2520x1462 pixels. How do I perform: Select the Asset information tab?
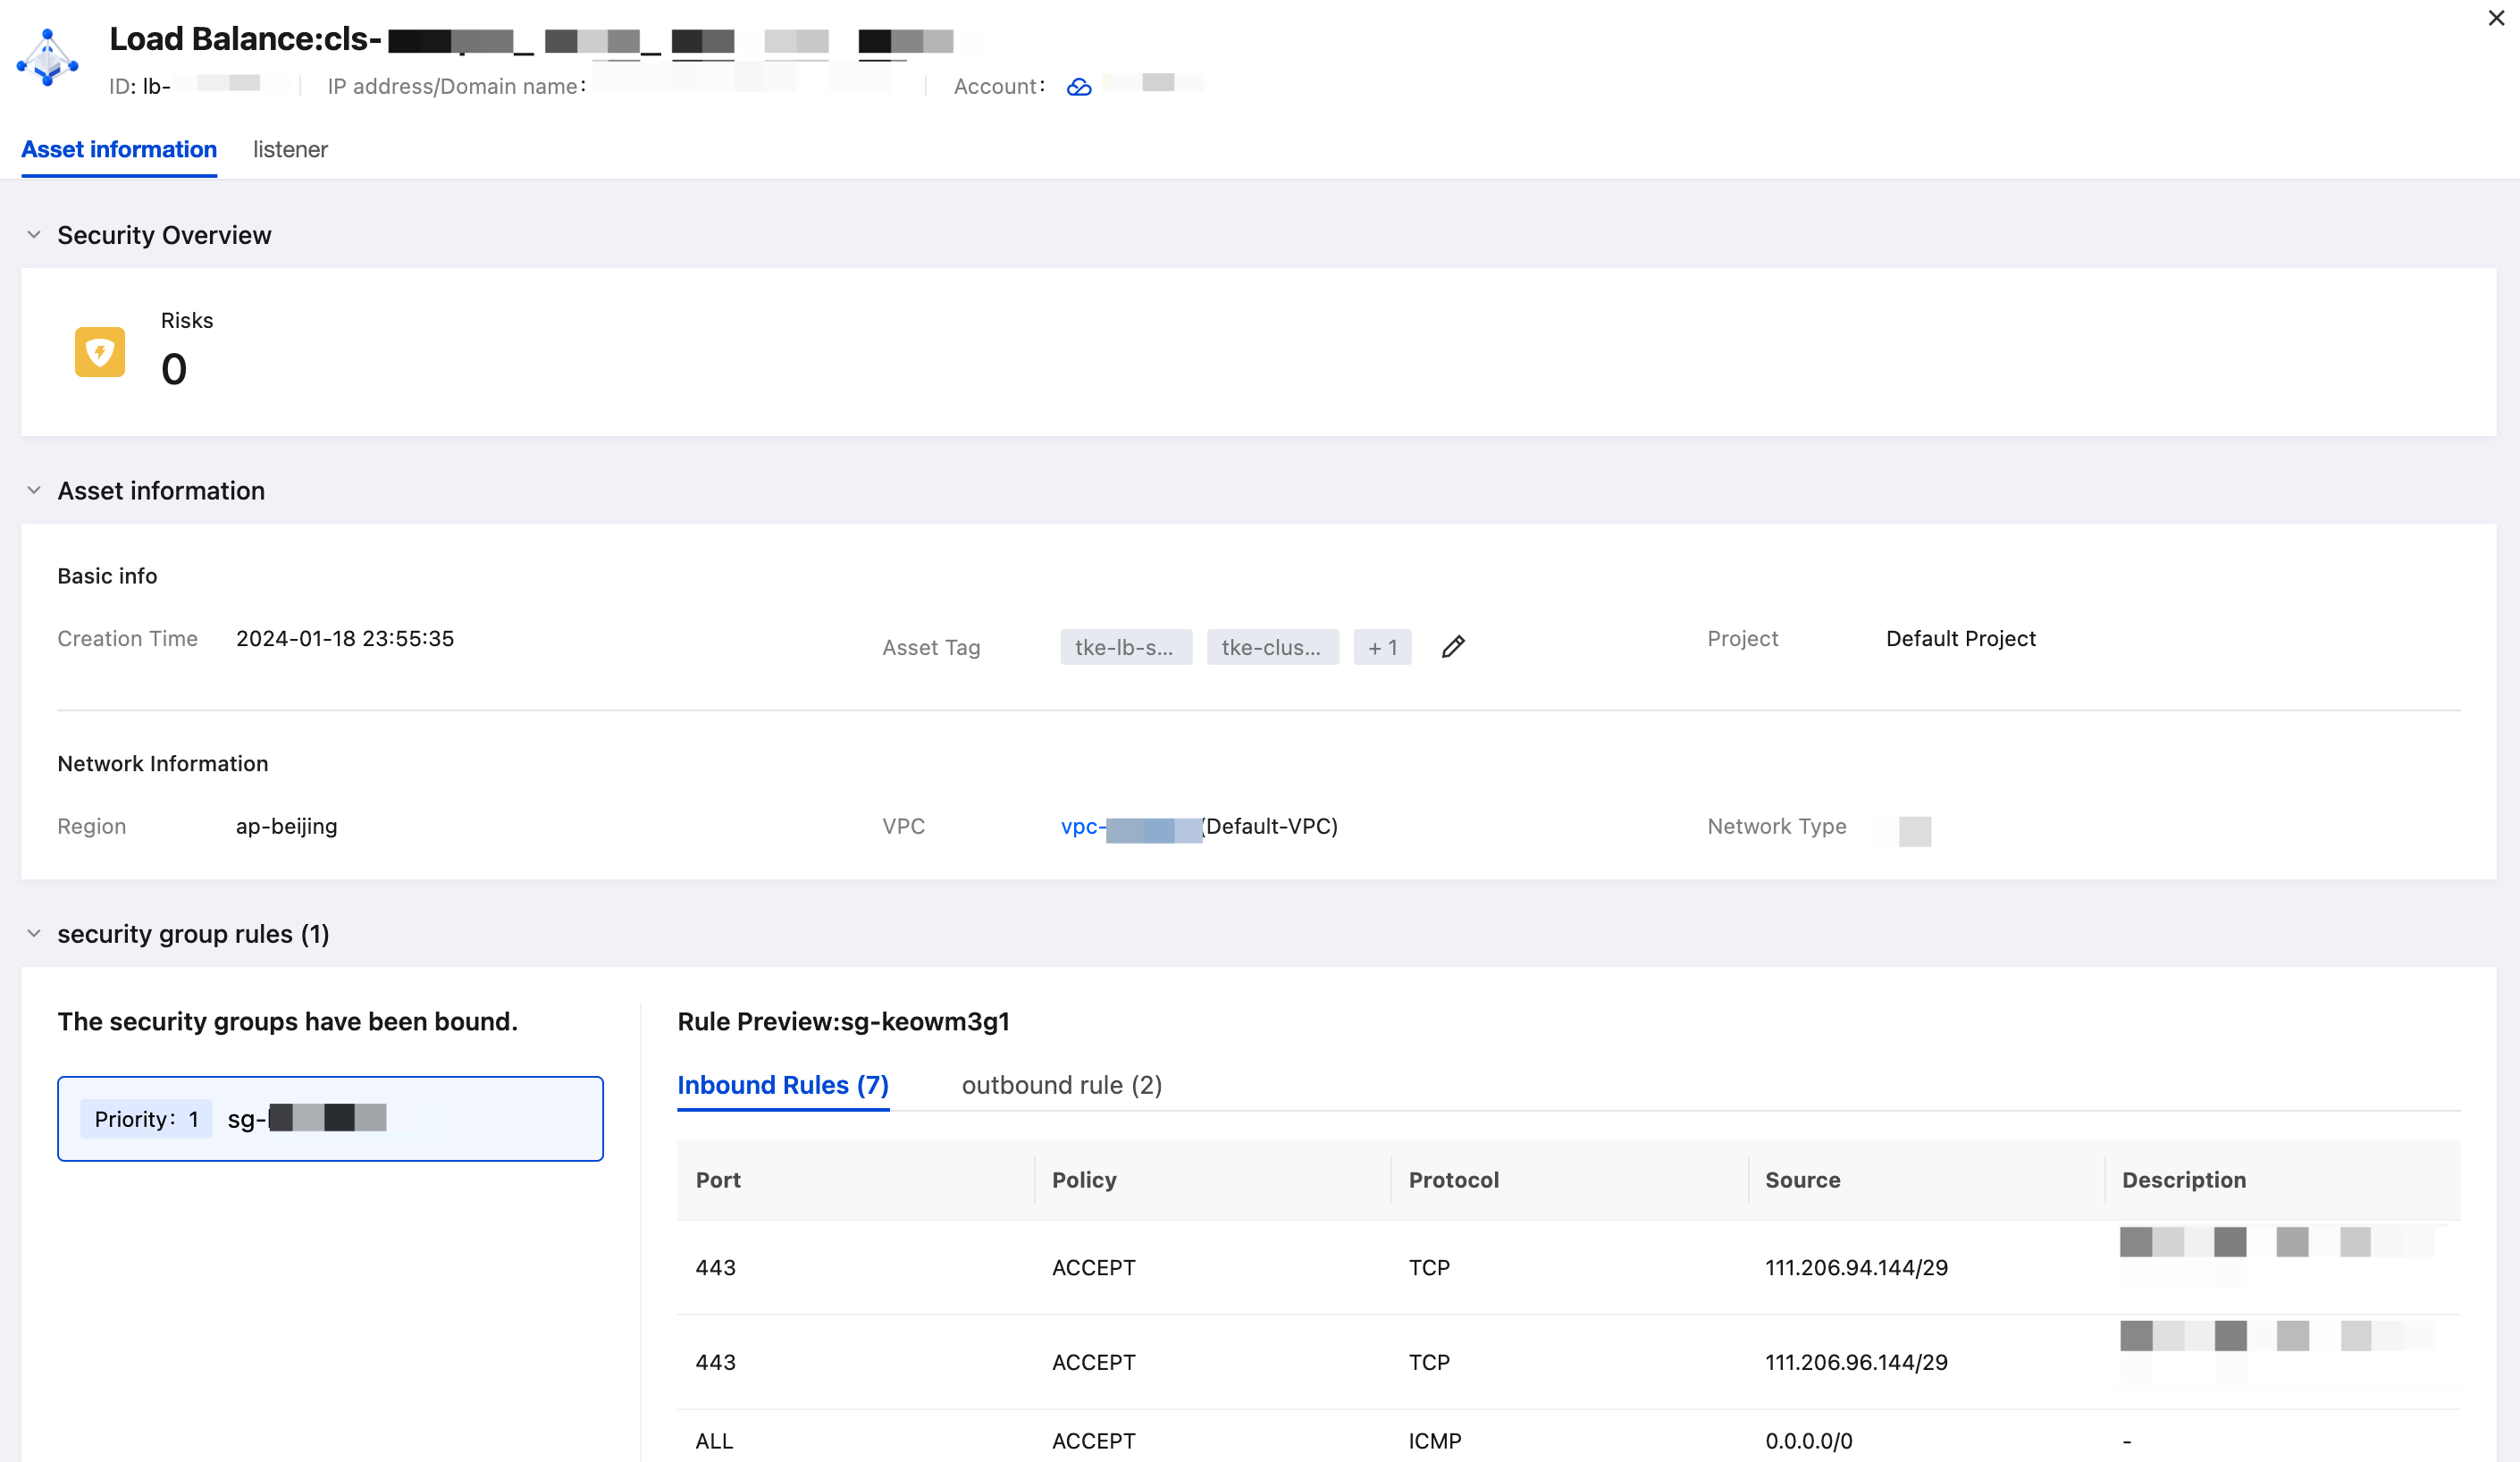tap(119, 149)
